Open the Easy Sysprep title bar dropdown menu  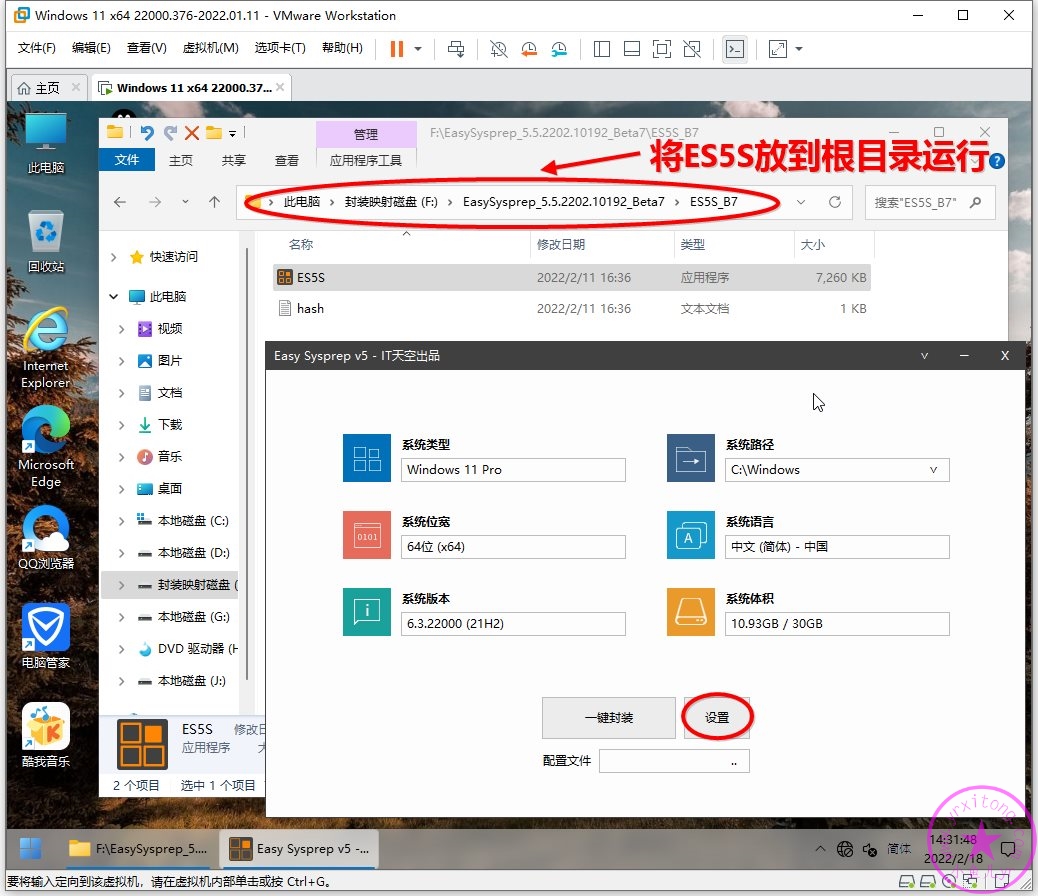pyautogui.click(x=925, y=356)
